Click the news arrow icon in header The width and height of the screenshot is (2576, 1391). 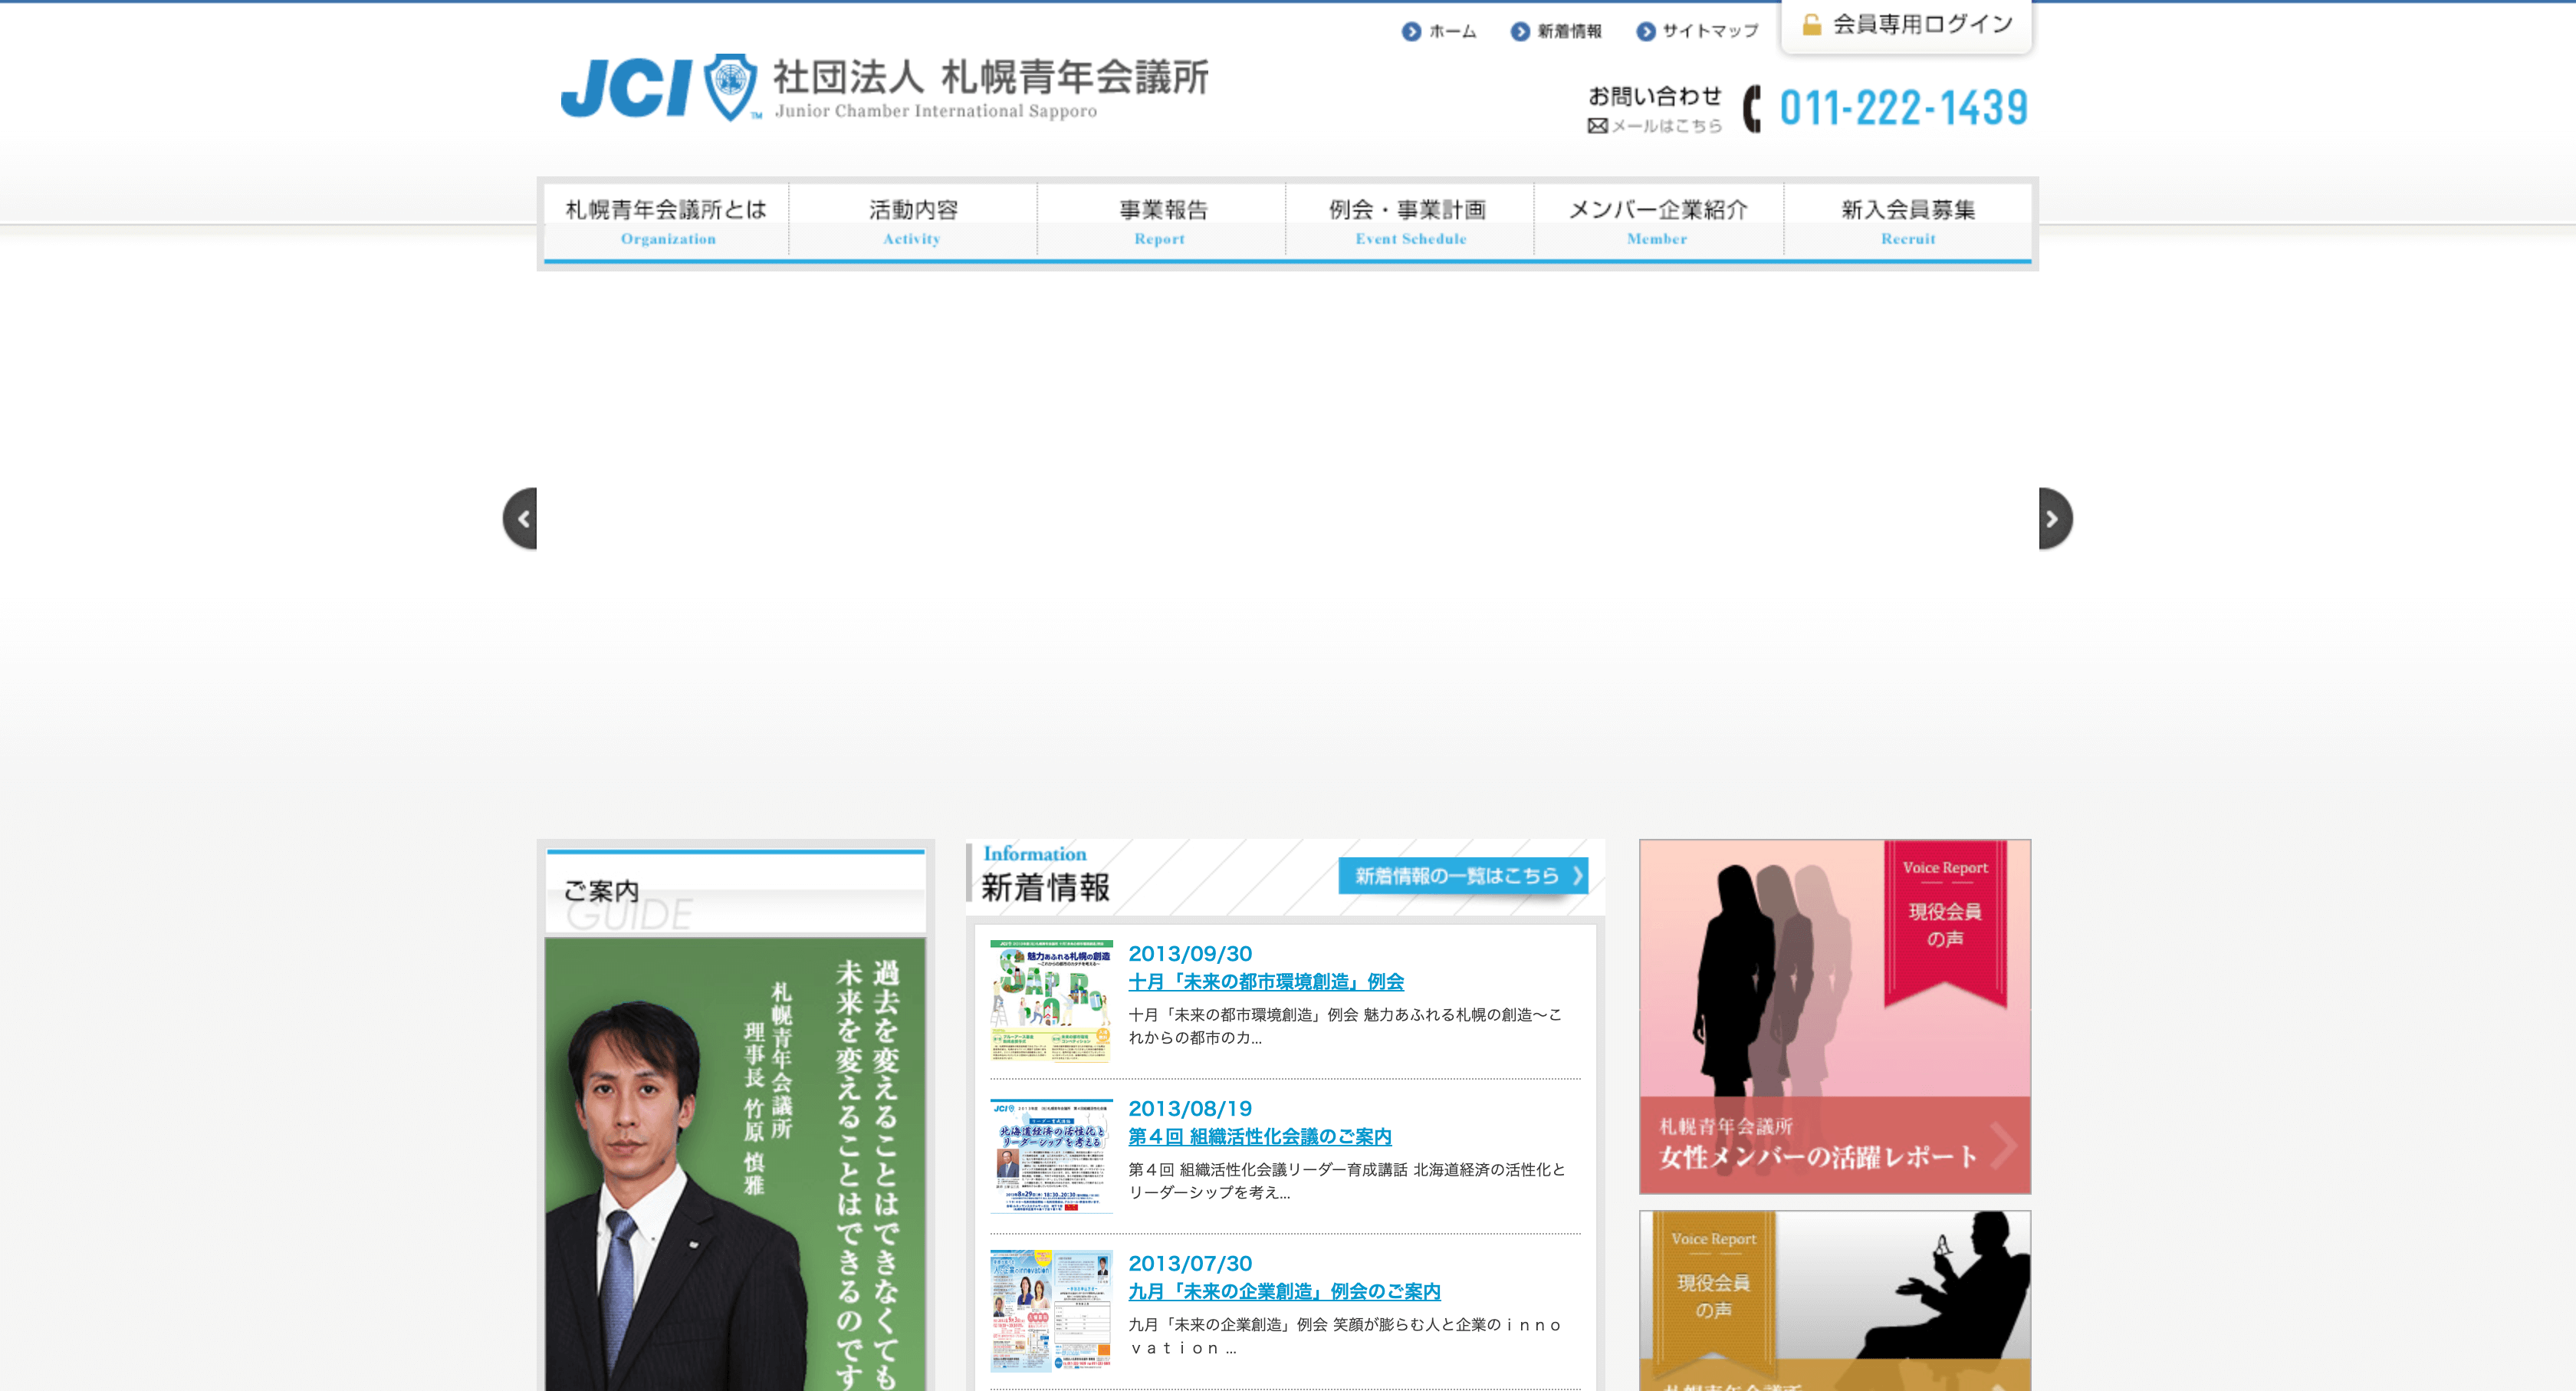(x=1520, y=32)
